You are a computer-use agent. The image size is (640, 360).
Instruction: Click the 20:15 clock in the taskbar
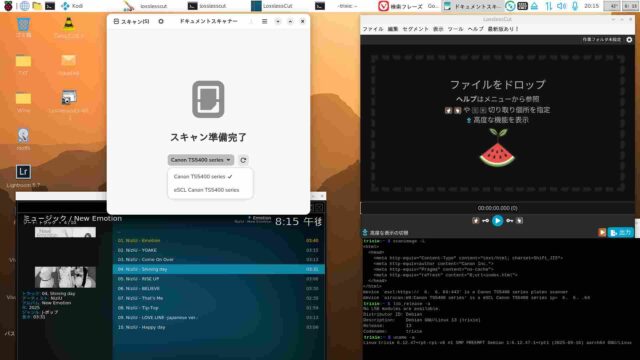tap(591, 6)
